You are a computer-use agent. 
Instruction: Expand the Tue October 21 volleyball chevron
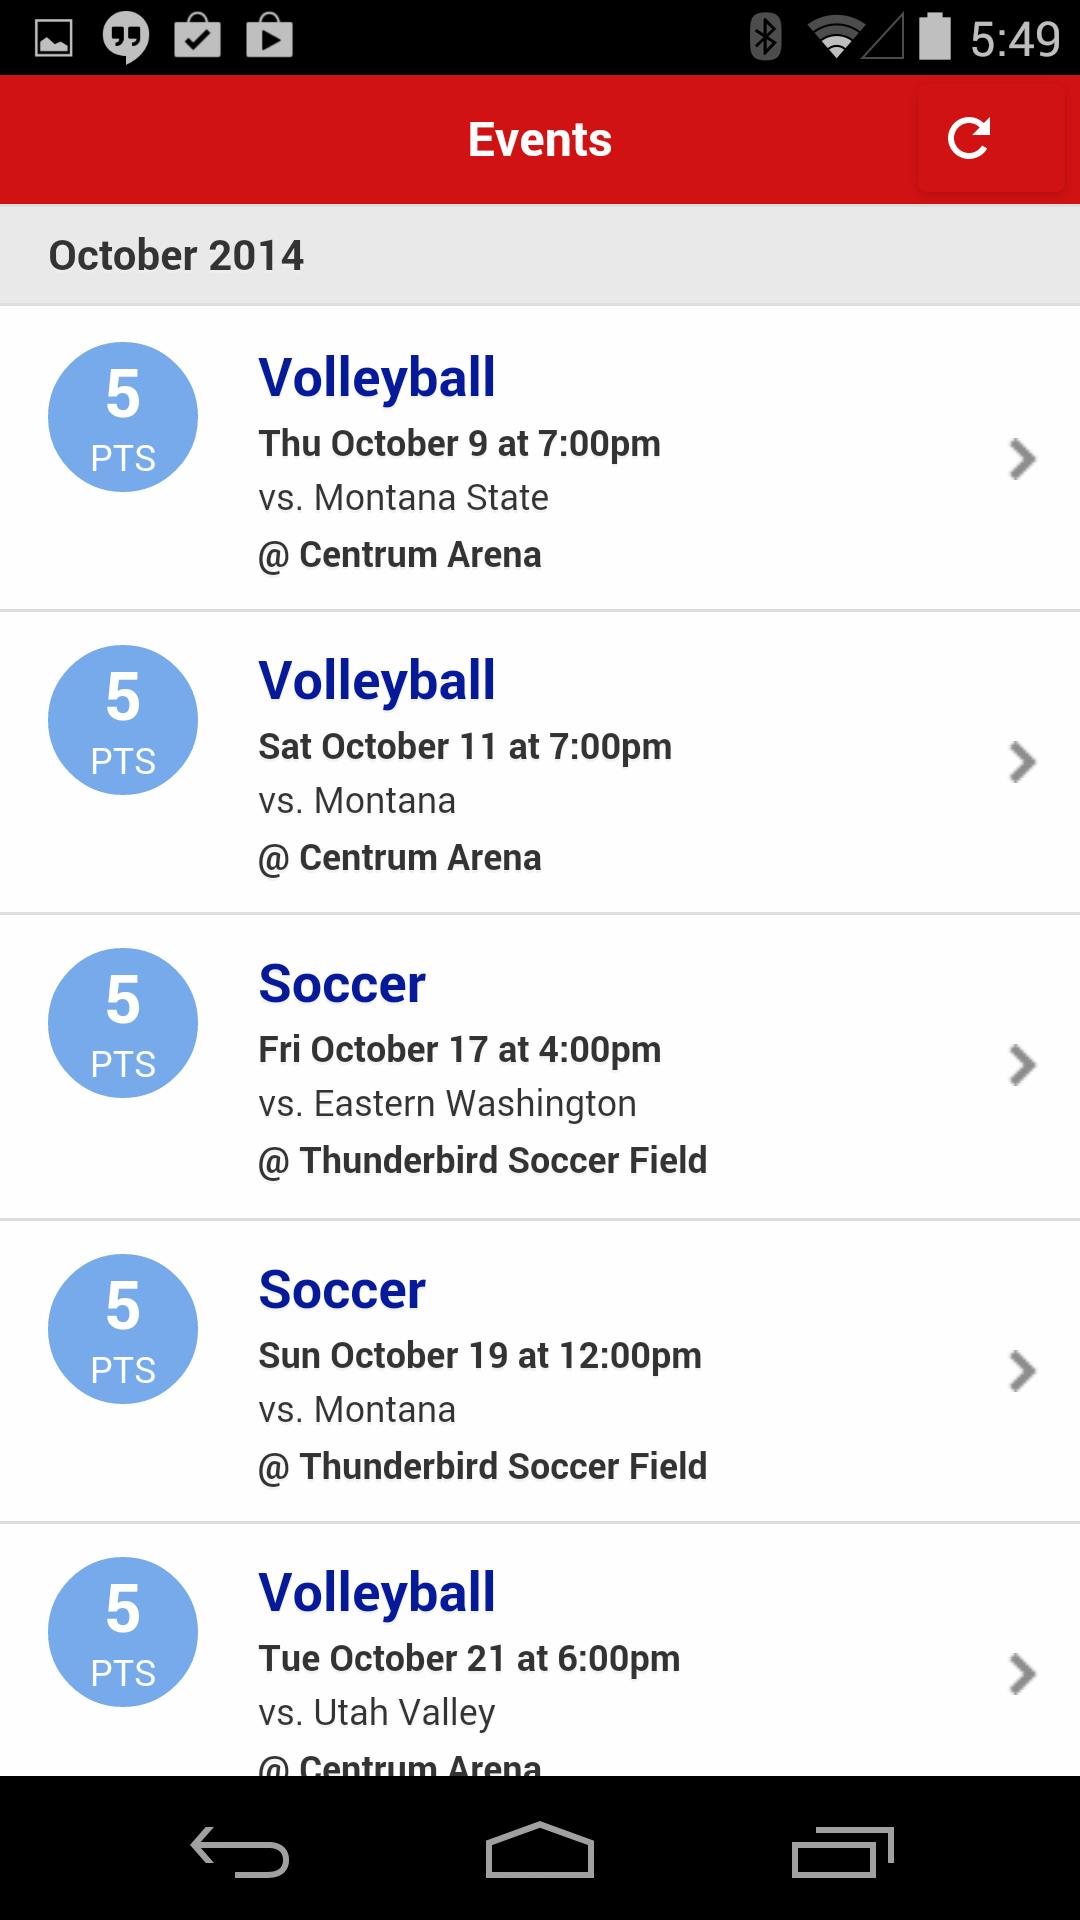click(1022, 1674)
